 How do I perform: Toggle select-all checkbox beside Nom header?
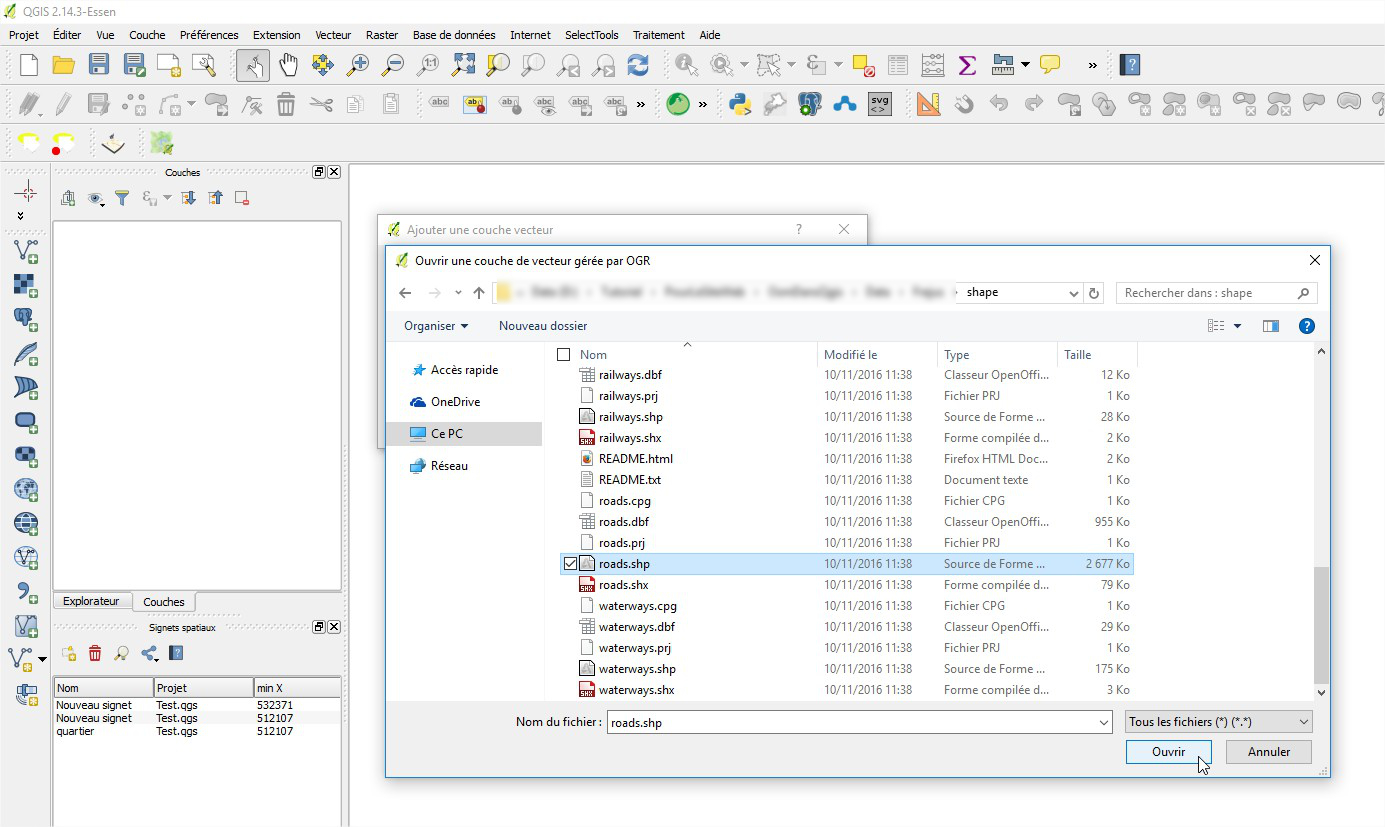[563, 354]
